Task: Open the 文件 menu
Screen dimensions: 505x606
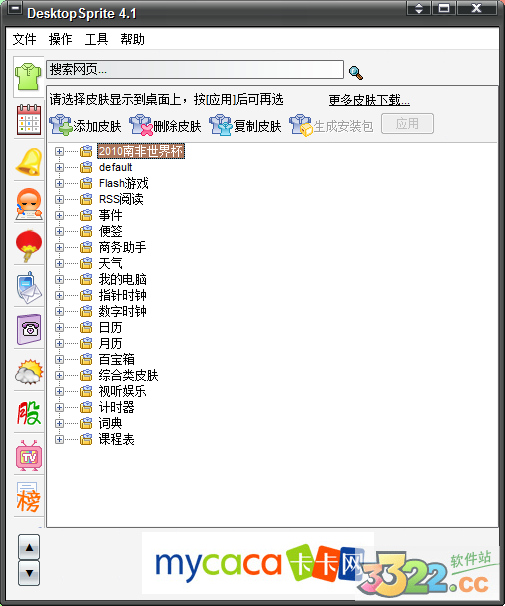Action: (24, 39)
